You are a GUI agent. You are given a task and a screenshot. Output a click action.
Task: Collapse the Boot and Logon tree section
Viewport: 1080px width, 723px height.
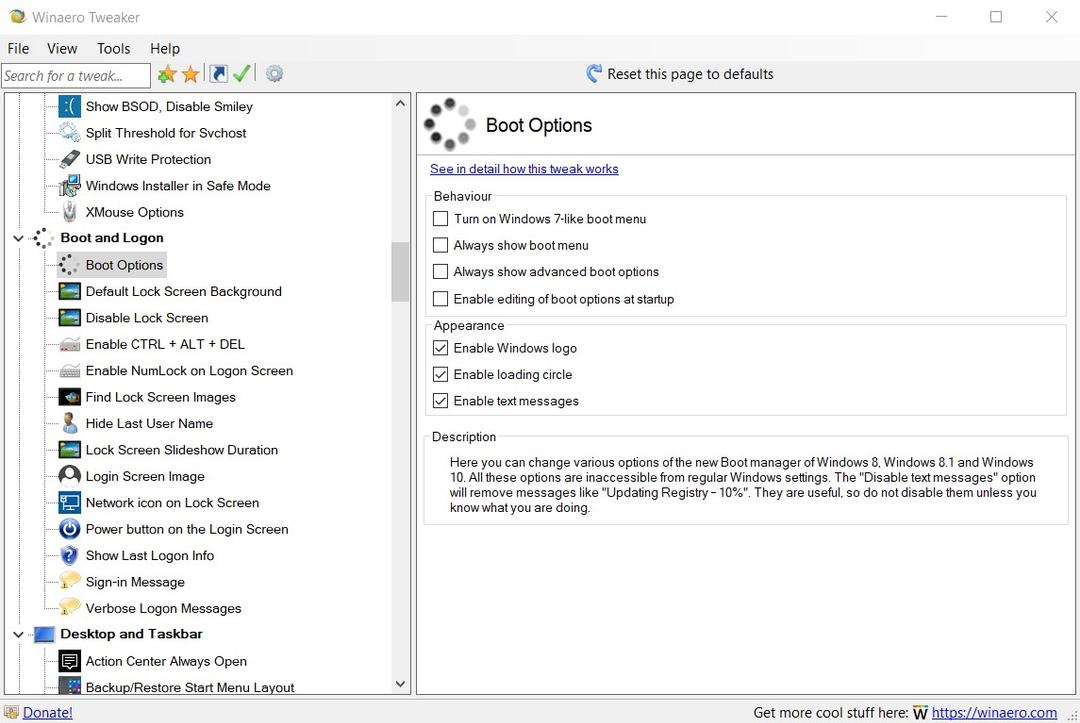point(18,238)
